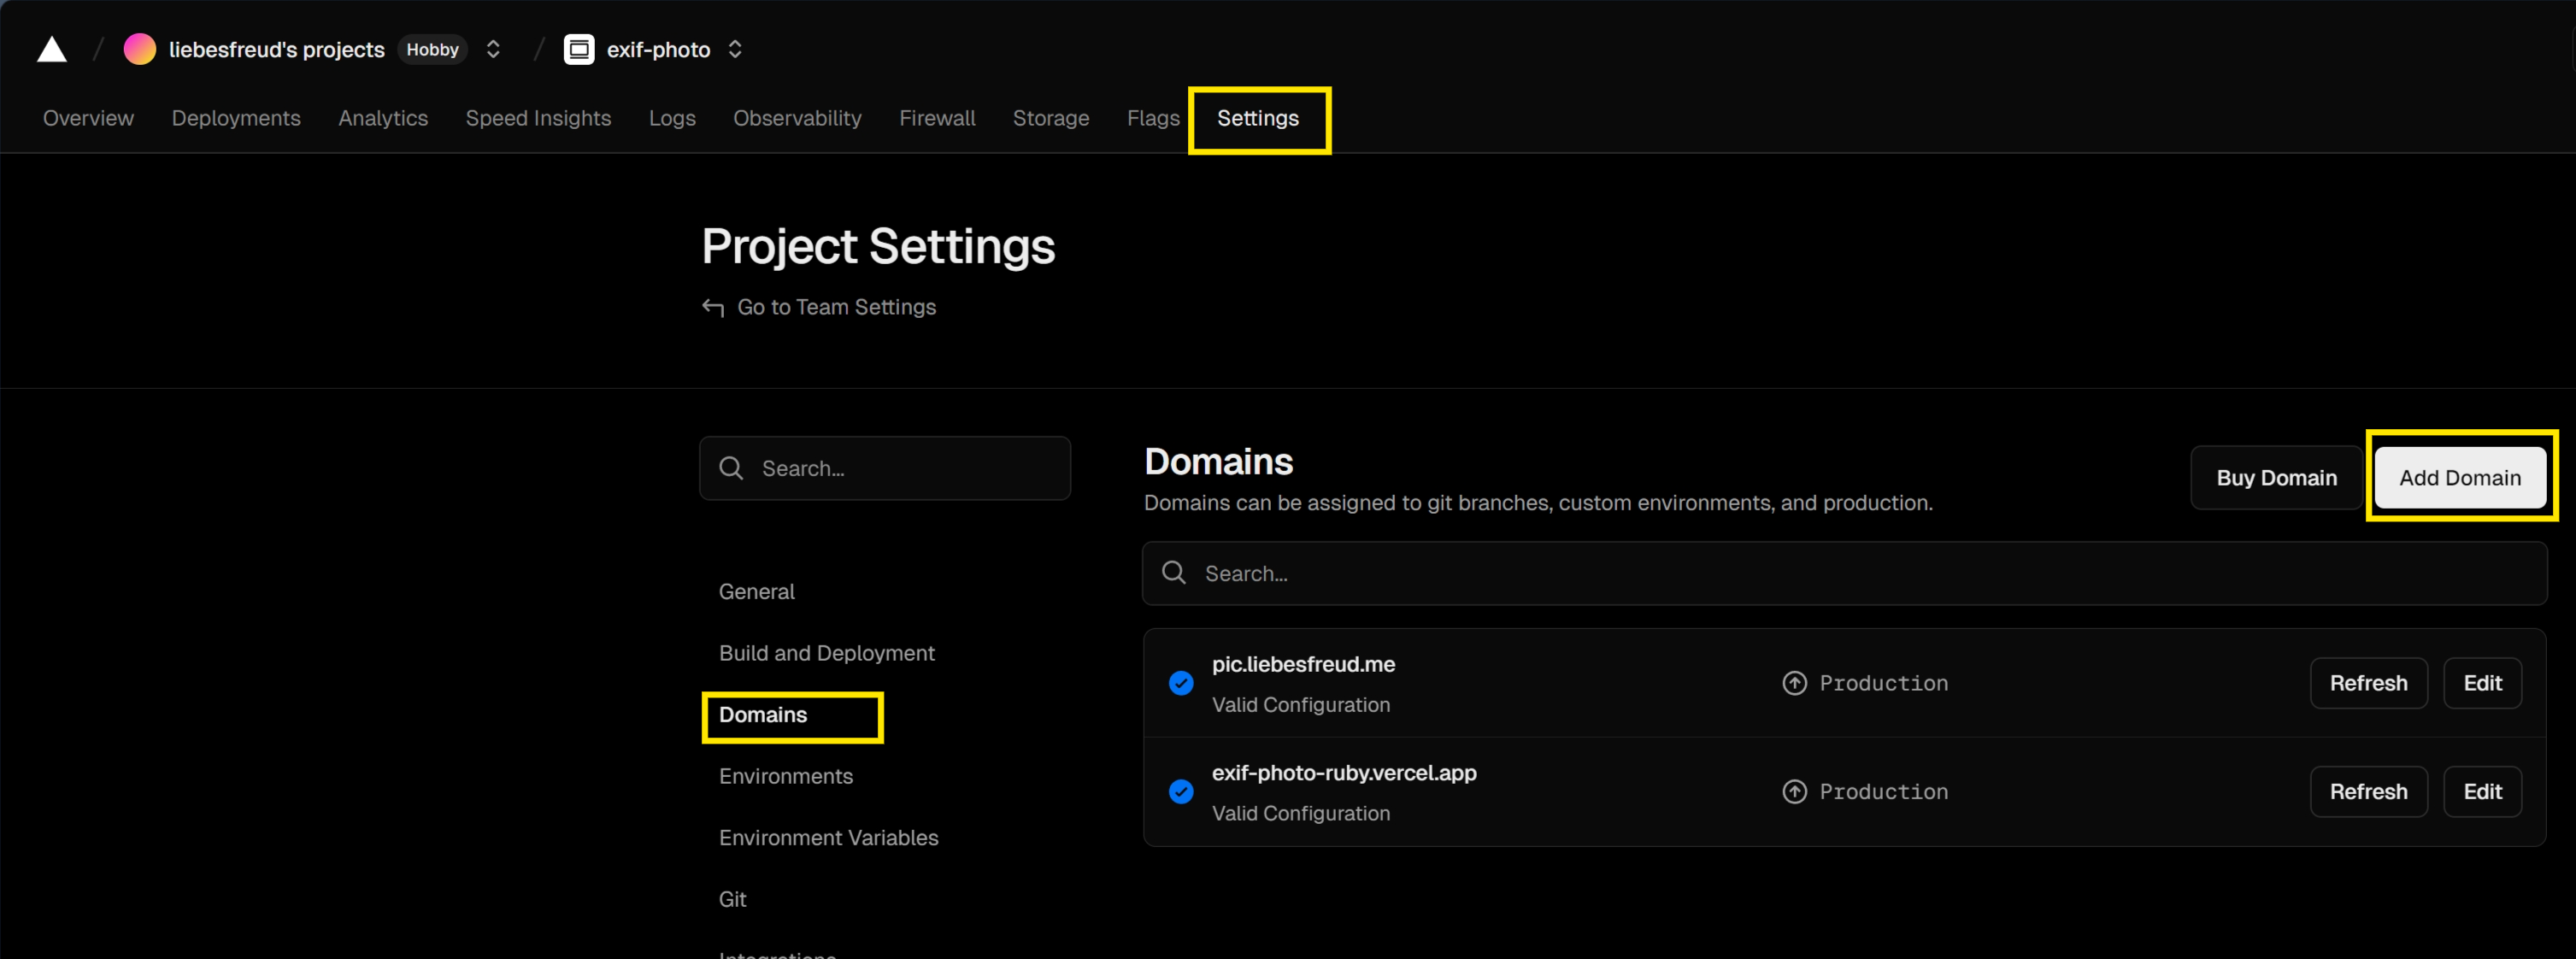Open the team switcher chevrons
2576x959 pixels.
click(x=493, y=50)
